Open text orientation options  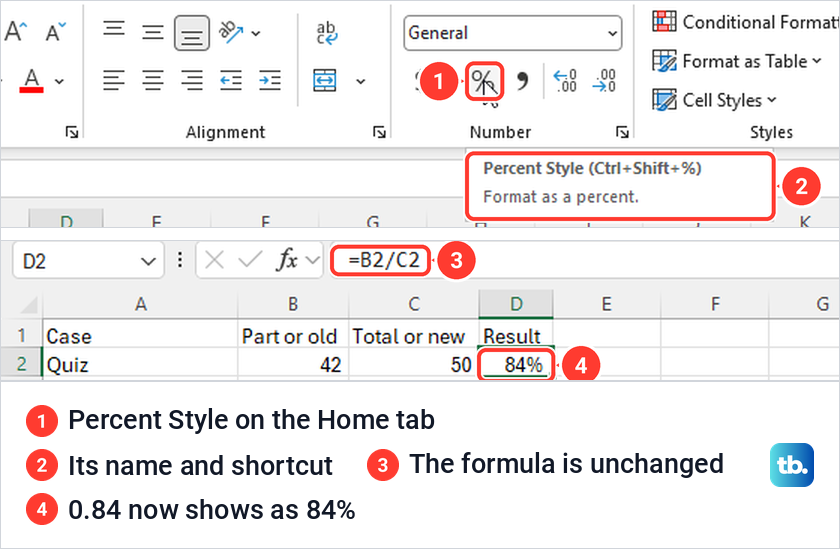[x=231, y=32]
